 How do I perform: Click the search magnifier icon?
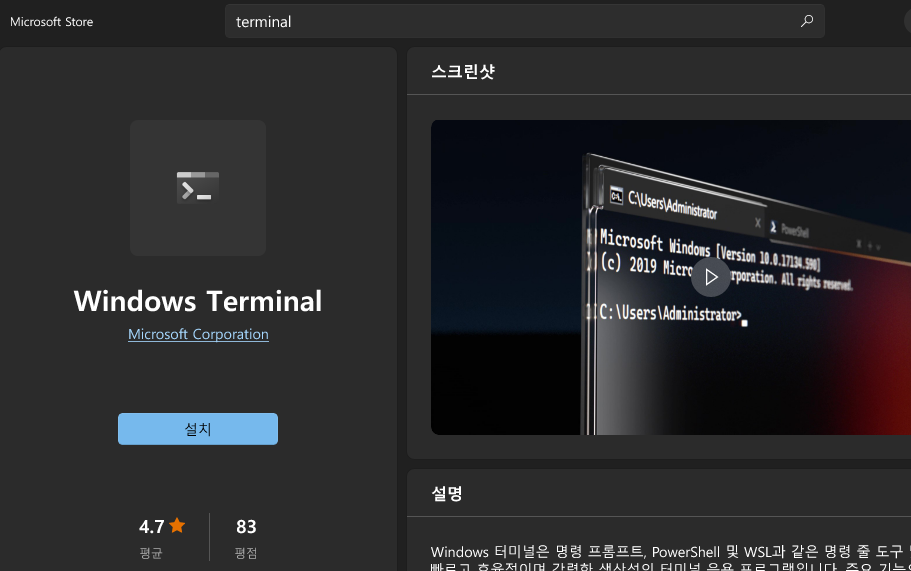(806, 21)
